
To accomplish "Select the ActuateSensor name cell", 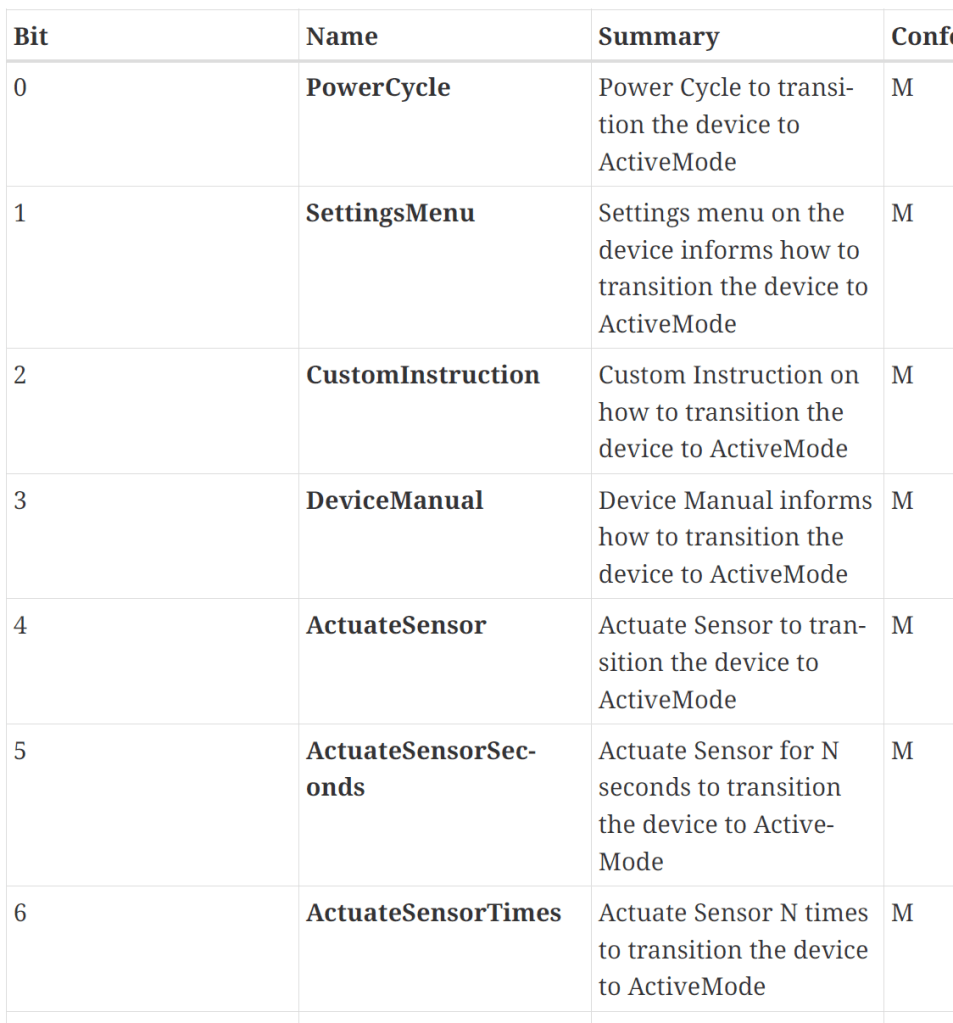I will pos(396,625).
